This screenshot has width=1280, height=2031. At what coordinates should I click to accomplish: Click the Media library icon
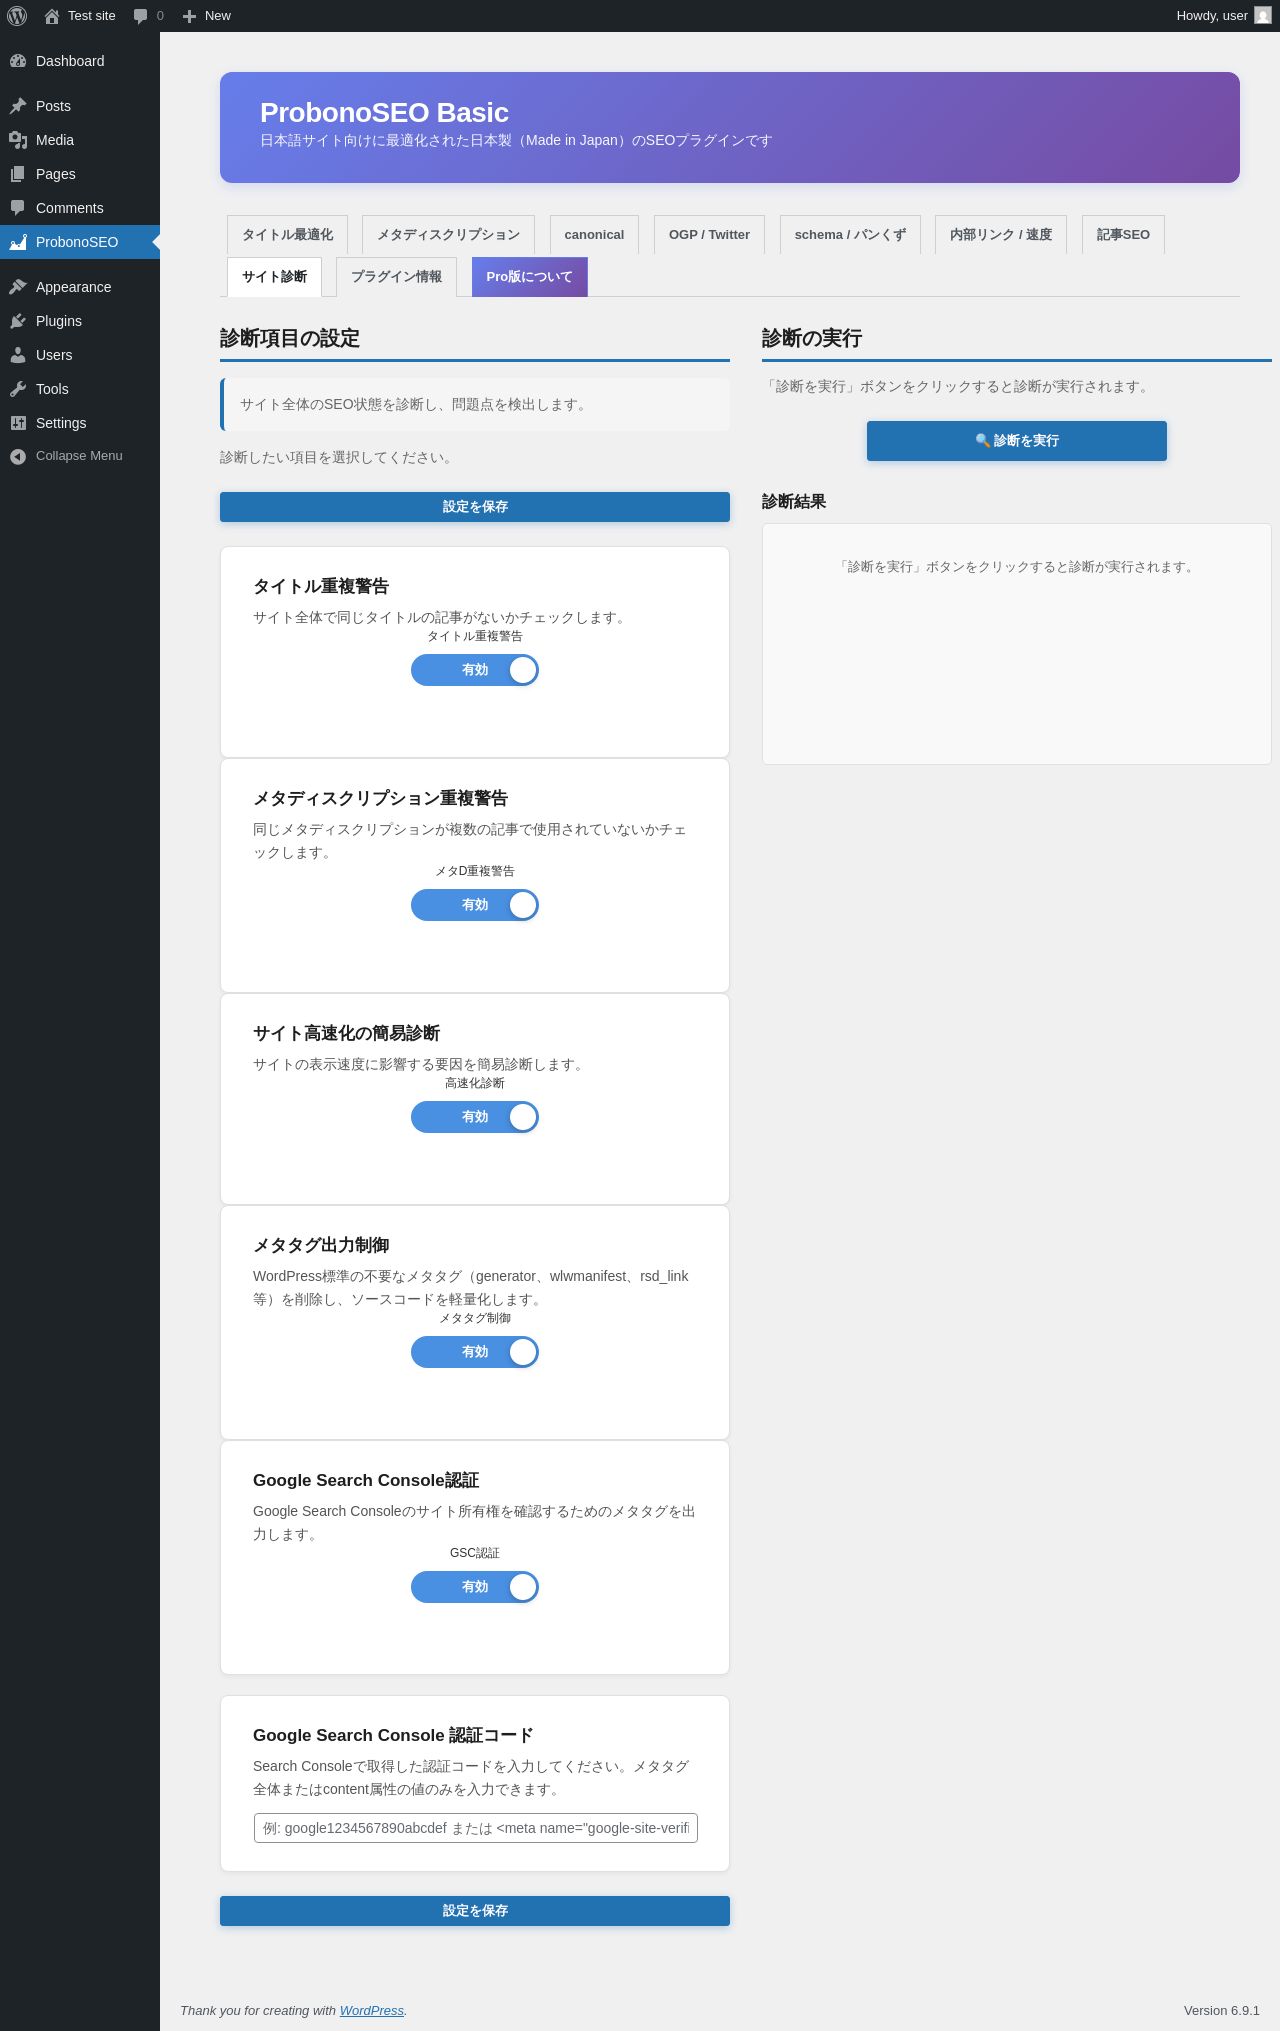point(18,140)
